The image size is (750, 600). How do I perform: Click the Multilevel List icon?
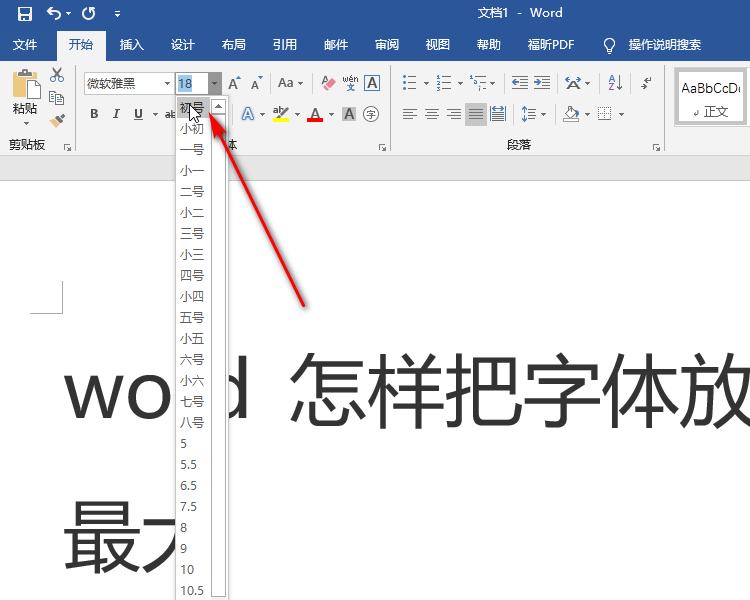click(x=478, y=83)
